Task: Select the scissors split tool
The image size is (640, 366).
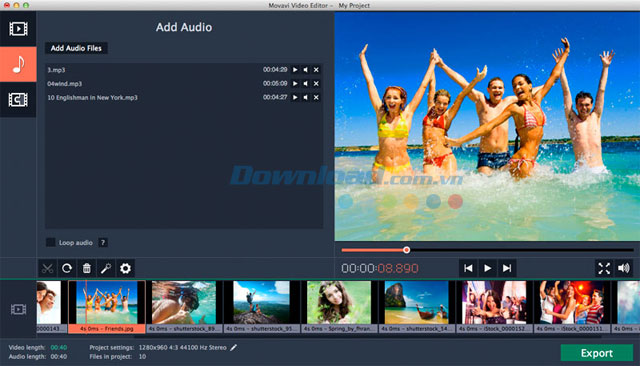Action: pos(47,268)
